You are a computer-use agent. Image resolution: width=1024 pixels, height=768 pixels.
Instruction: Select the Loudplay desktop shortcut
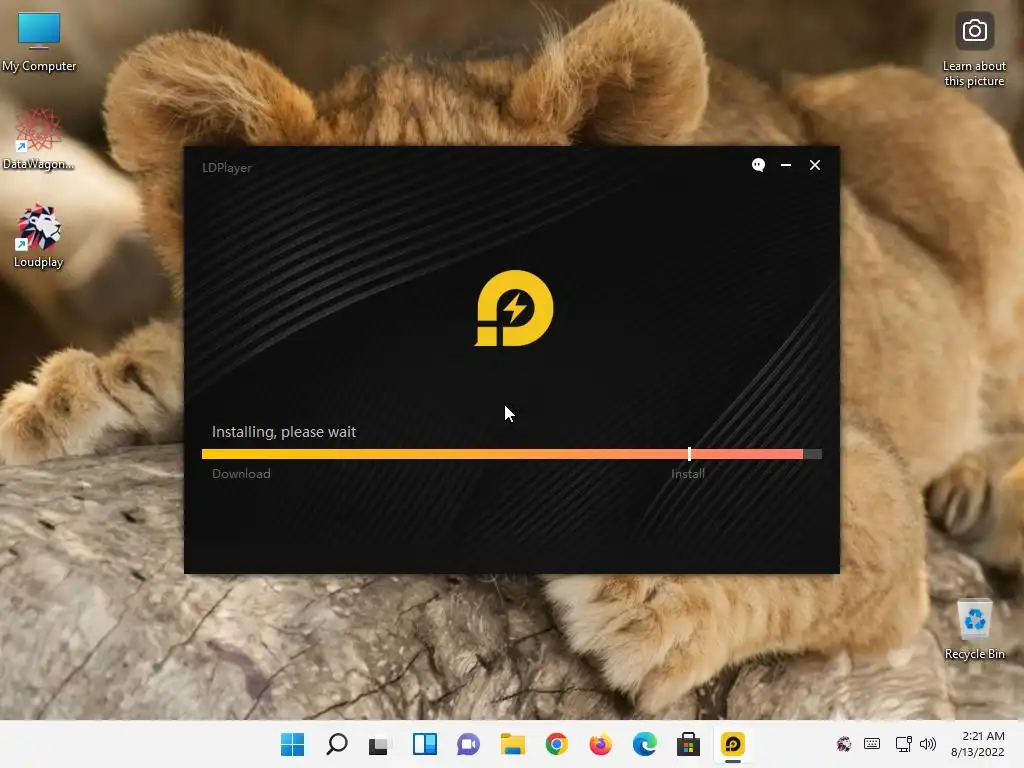(39, 236)
